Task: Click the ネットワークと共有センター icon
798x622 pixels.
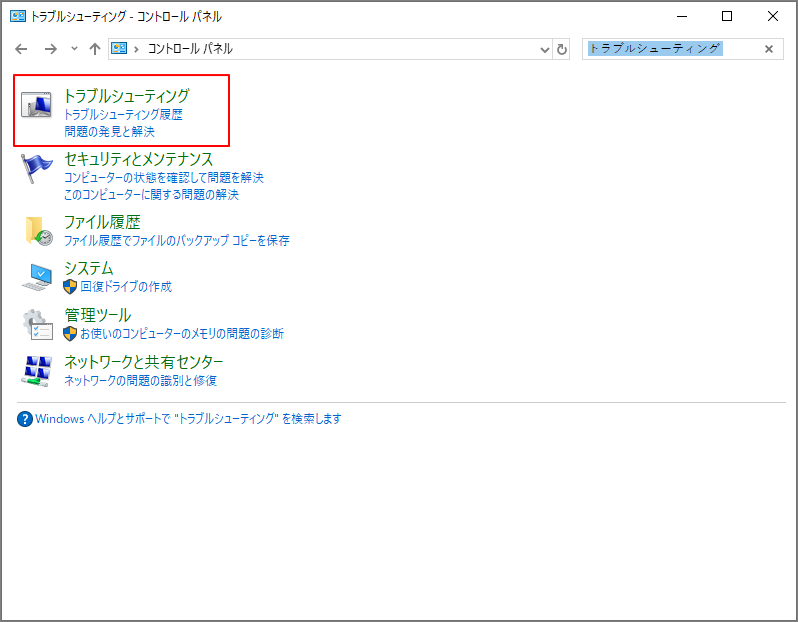Action: click(x=37, y=371)
